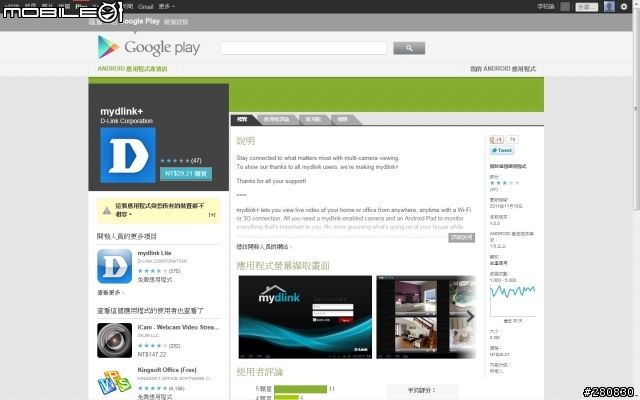The image size is (640, 400).
Task: Open D-Link Corporation developer link
Action: [x=127, y=121]
